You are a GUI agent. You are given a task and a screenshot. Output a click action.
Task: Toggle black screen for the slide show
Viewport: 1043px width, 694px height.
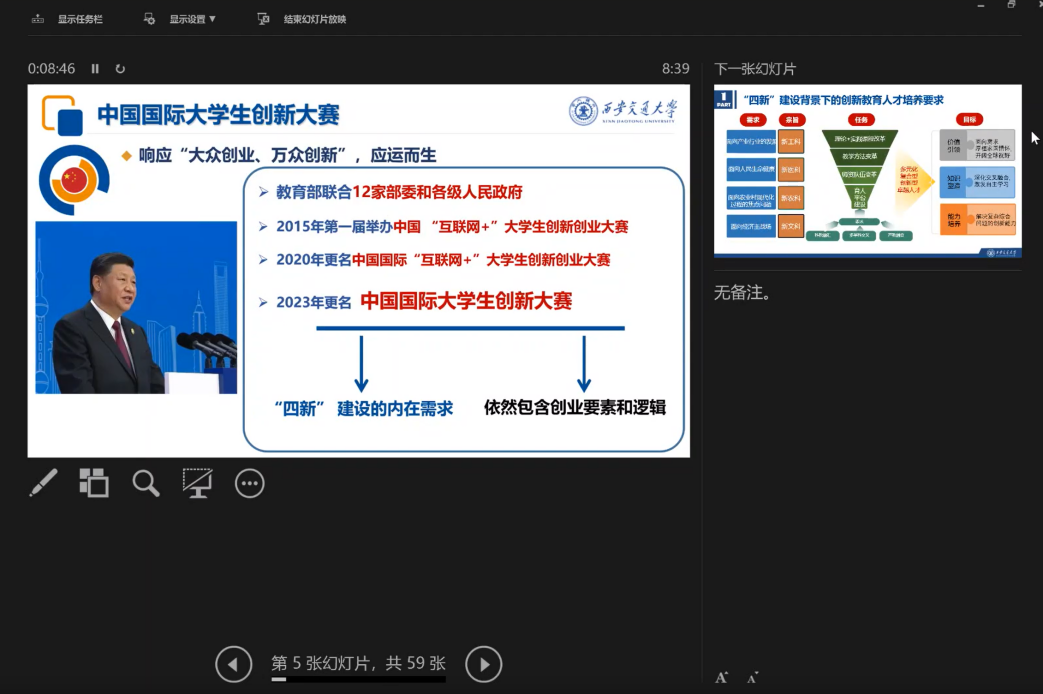tap(197, 484)
